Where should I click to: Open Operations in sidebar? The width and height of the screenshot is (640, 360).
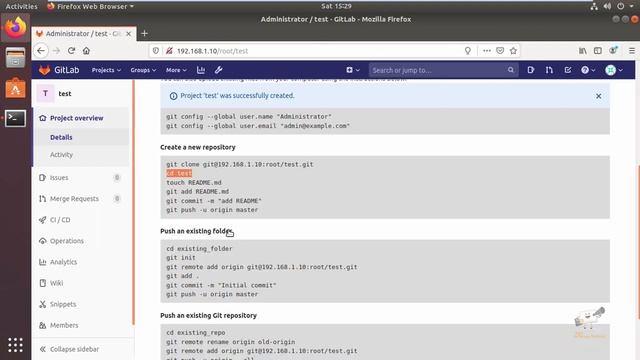(67, 241)
